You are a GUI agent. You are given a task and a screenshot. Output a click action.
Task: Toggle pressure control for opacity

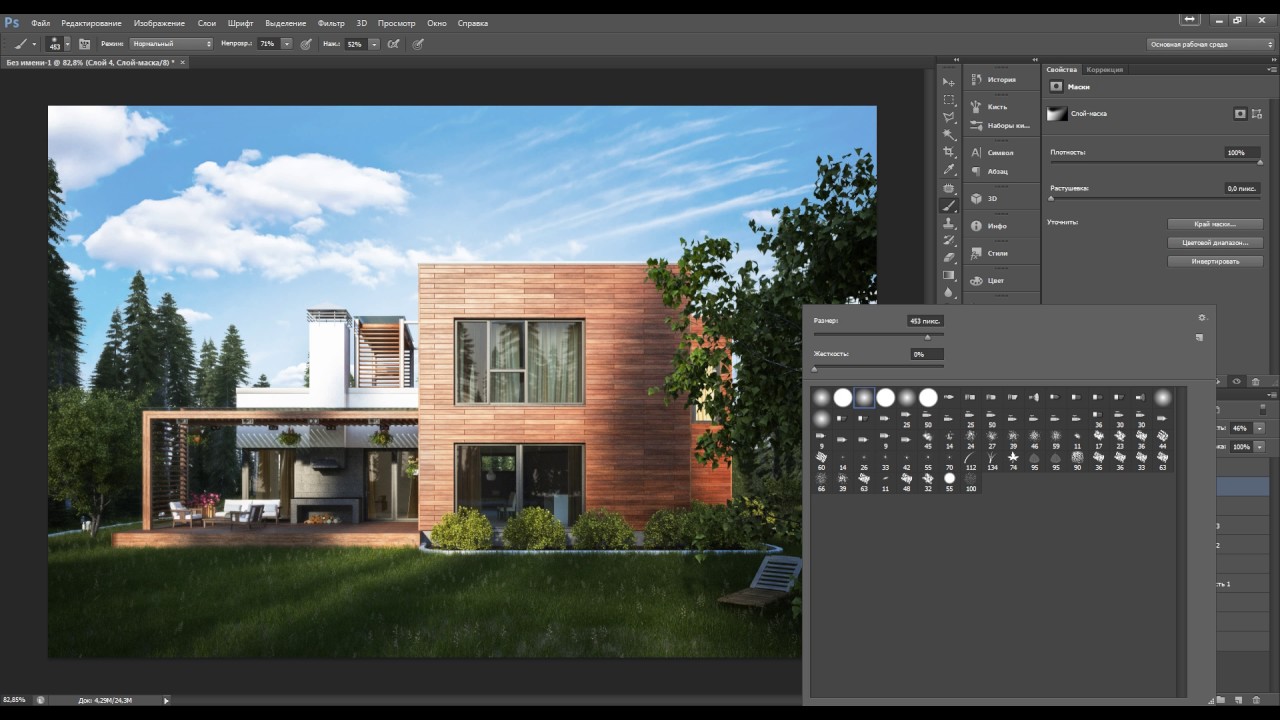tap(306, 44)
